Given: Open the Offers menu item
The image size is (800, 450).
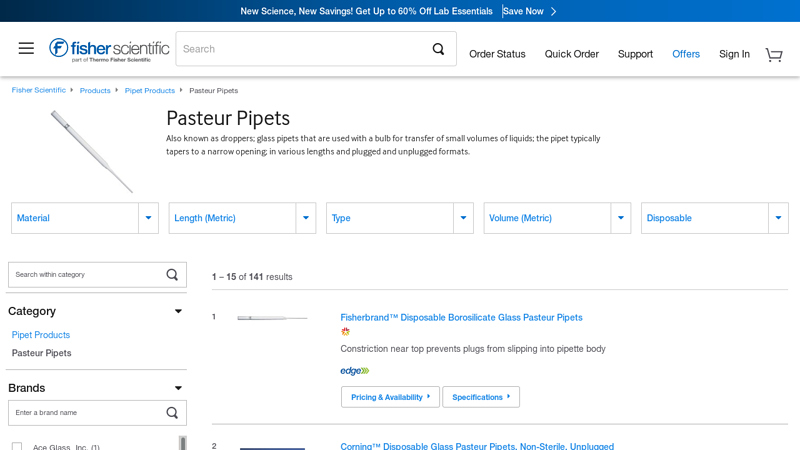Looking at the screenshot, I should 686,54.
